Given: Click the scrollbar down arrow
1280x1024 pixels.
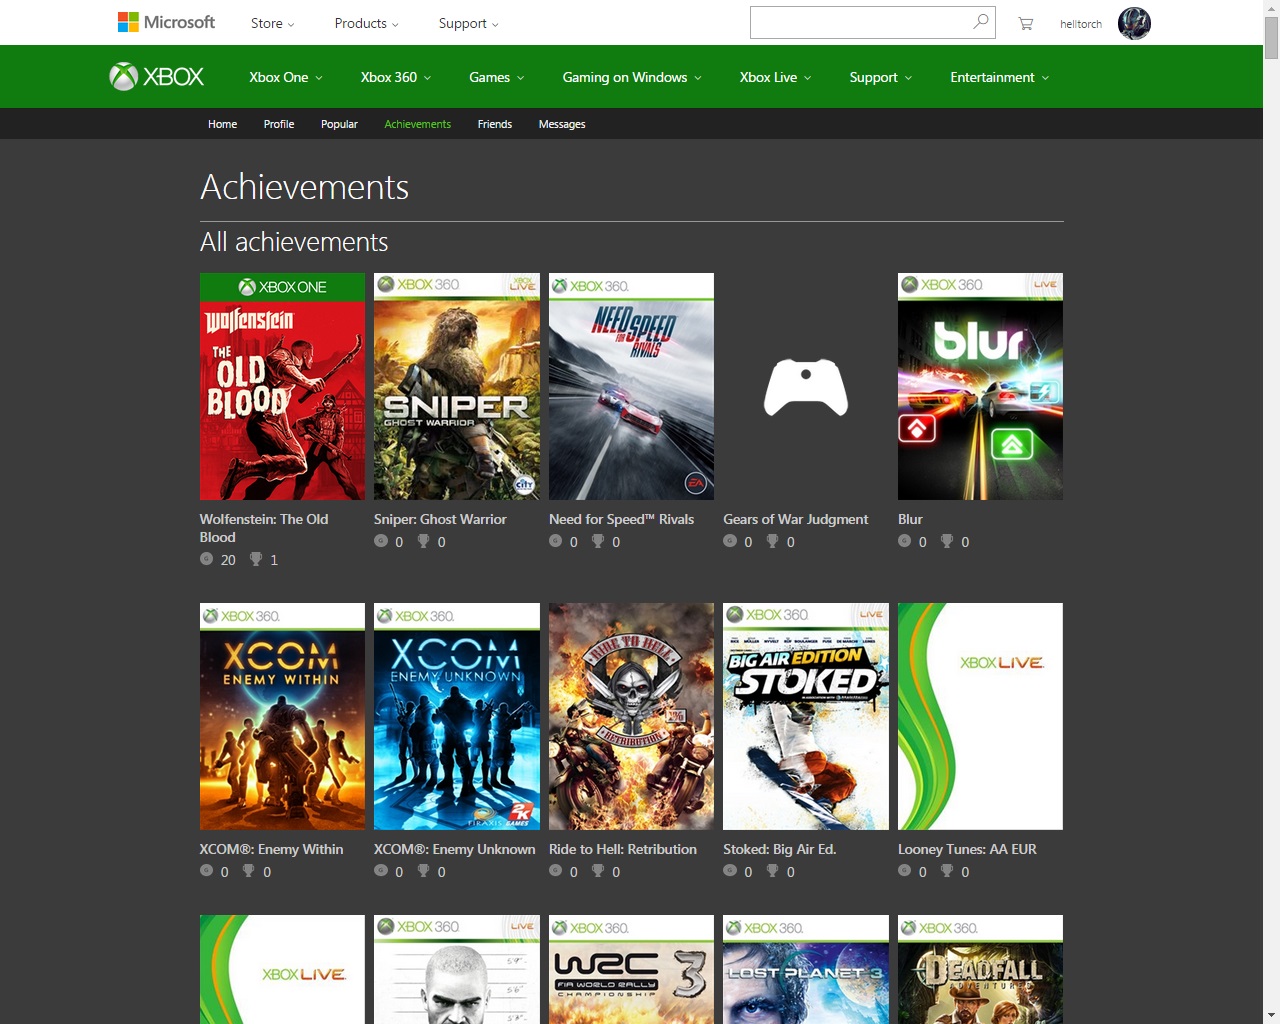Looking at the screenshot, I should [1271, 1015].
